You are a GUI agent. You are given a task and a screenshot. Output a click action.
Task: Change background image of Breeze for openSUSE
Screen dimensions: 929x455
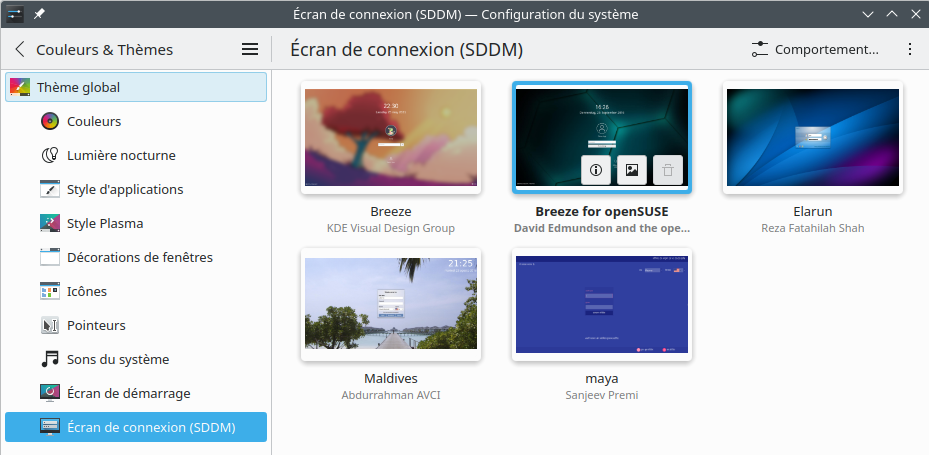(x=632, y=170)
